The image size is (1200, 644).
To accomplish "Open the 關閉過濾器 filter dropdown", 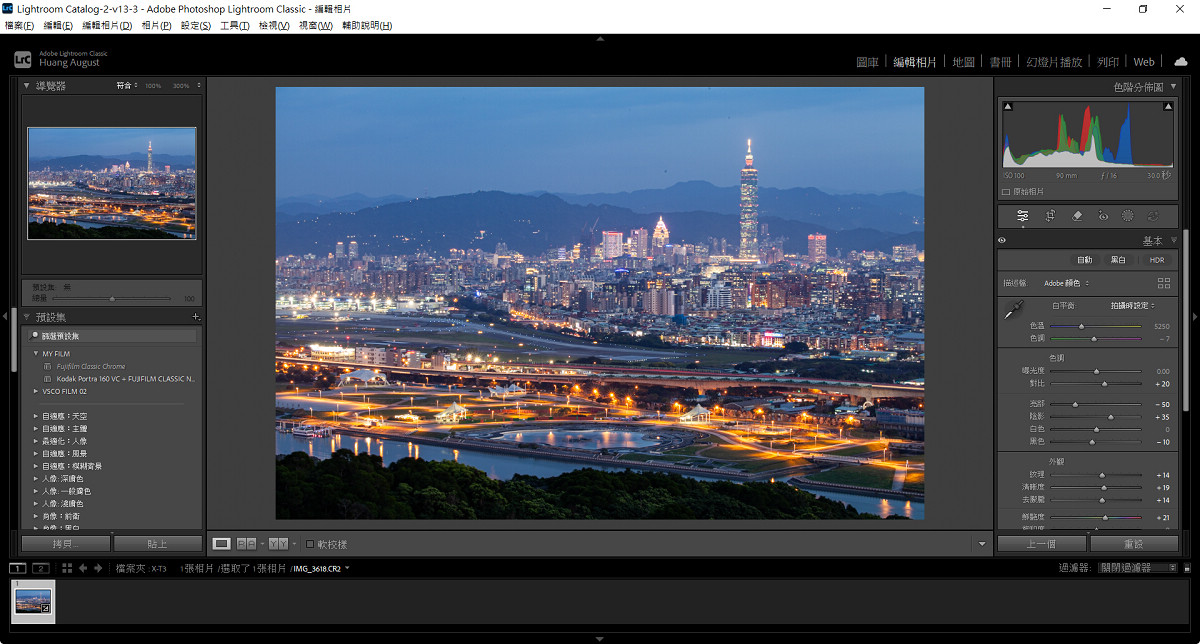I will tap(1130, 568).
